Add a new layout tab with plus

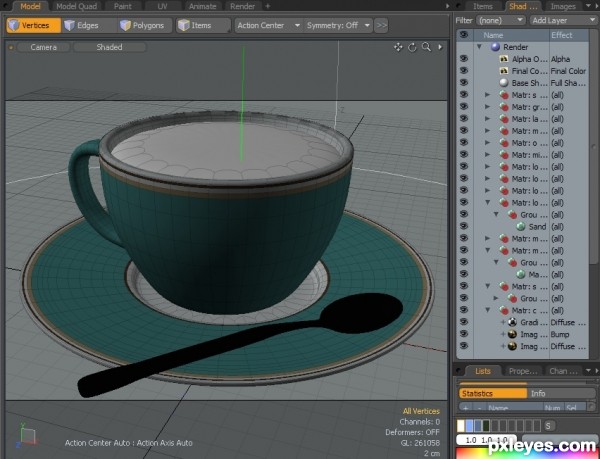click(268, 6)
